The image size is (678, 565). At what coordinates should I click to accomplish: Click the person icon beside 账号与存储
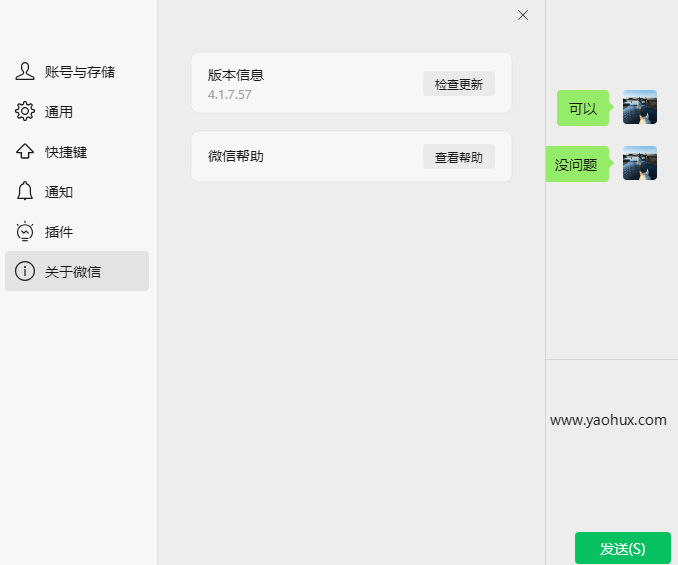25,71
